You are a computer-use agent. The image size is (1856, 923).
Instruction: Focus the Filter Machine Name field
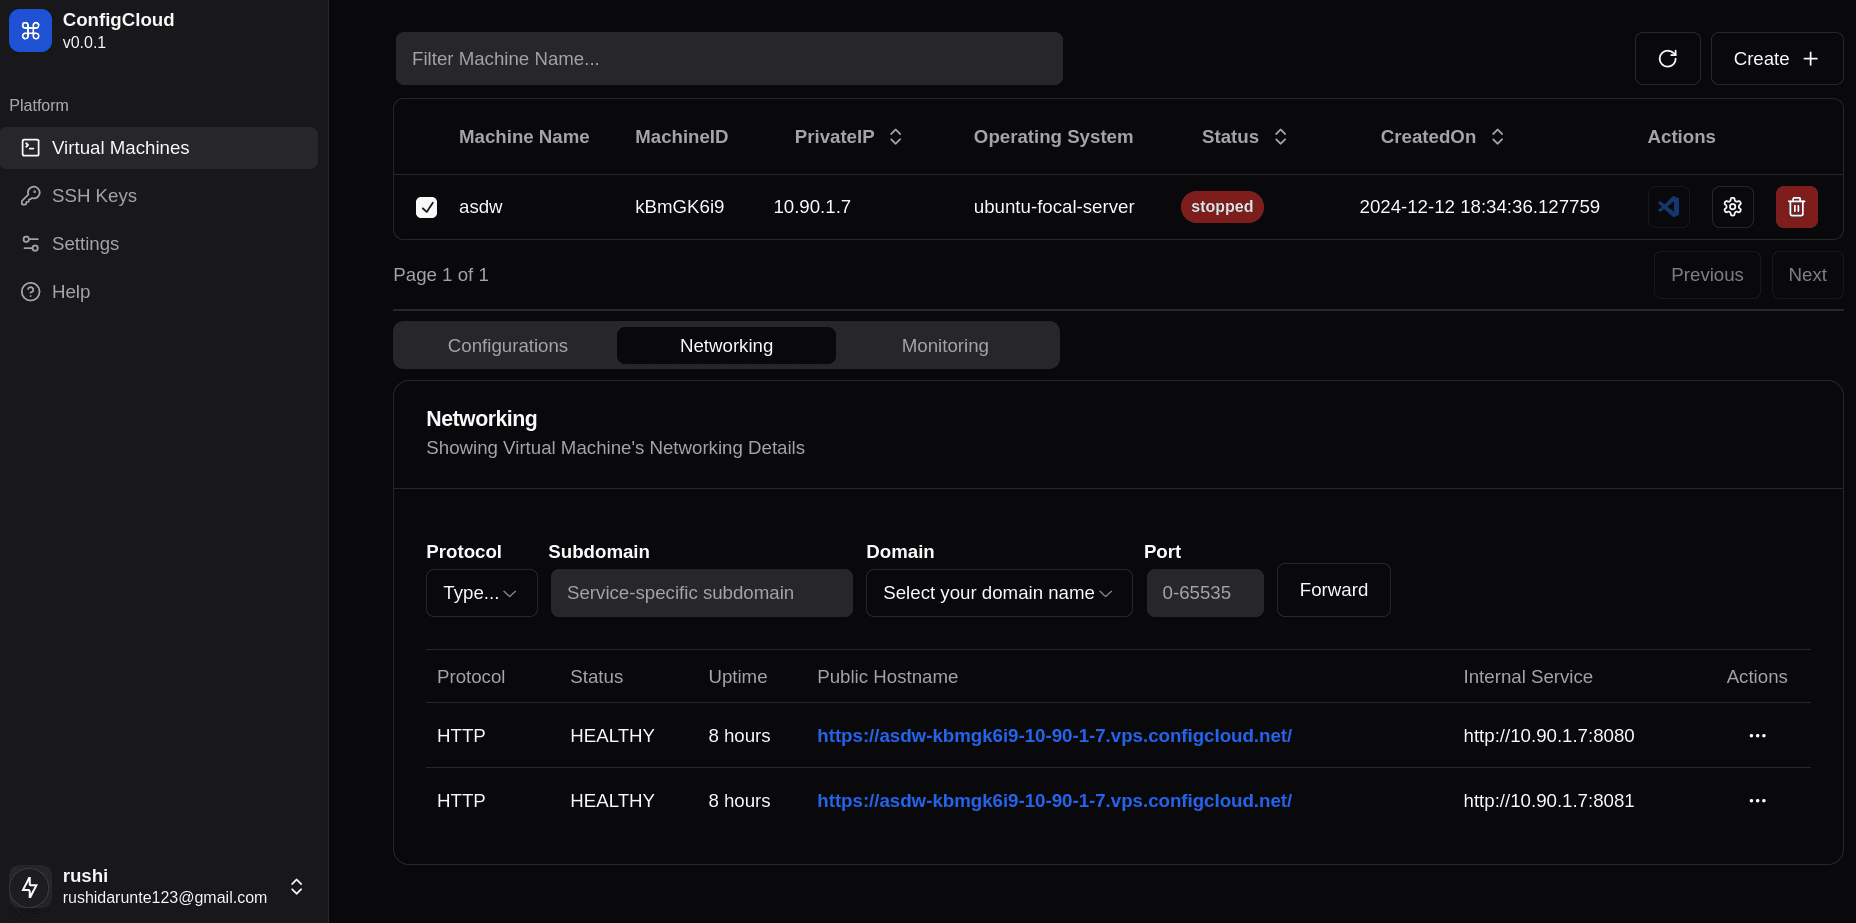pyautogui.click(x=729, y=59)
